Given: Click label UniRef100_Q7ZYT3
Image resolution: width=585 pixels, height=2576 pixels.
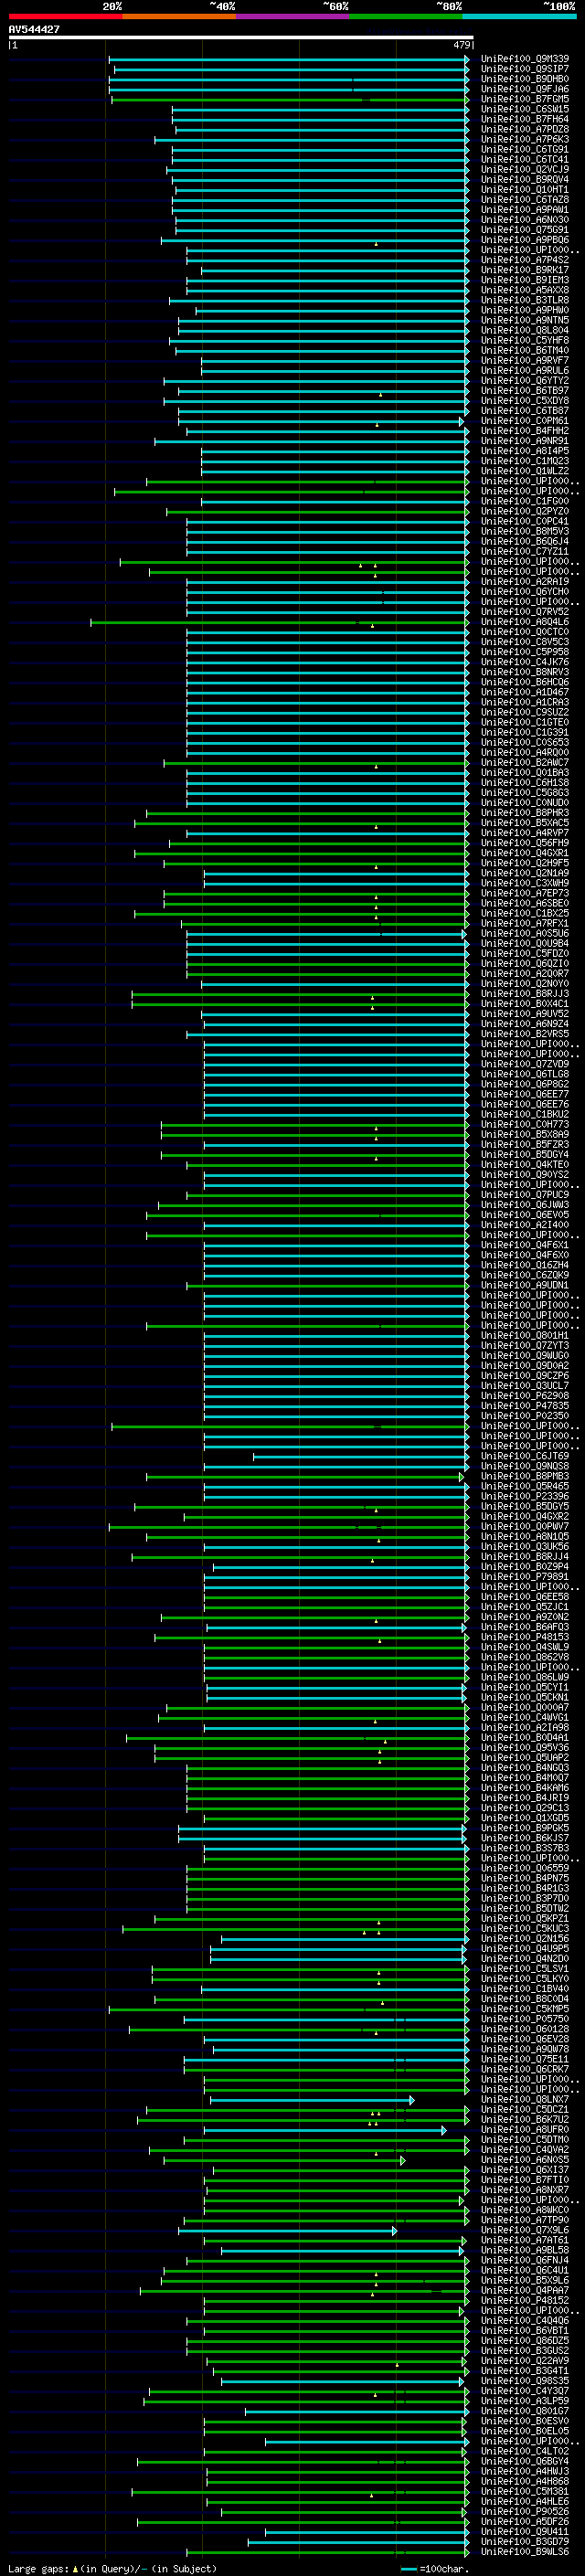Looking at the screenshot, I should tap(525, 1345).
